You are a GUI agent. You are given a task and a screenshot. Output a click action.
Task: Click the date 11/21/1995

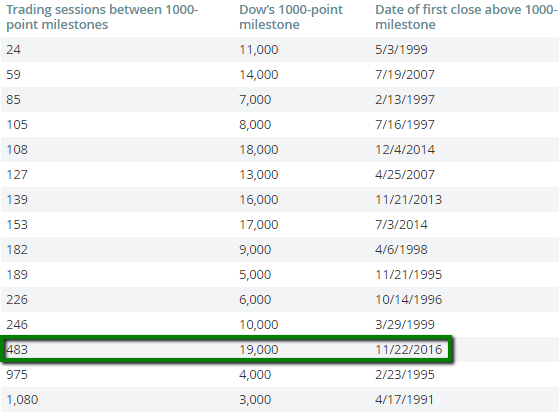tap(409, 274)
